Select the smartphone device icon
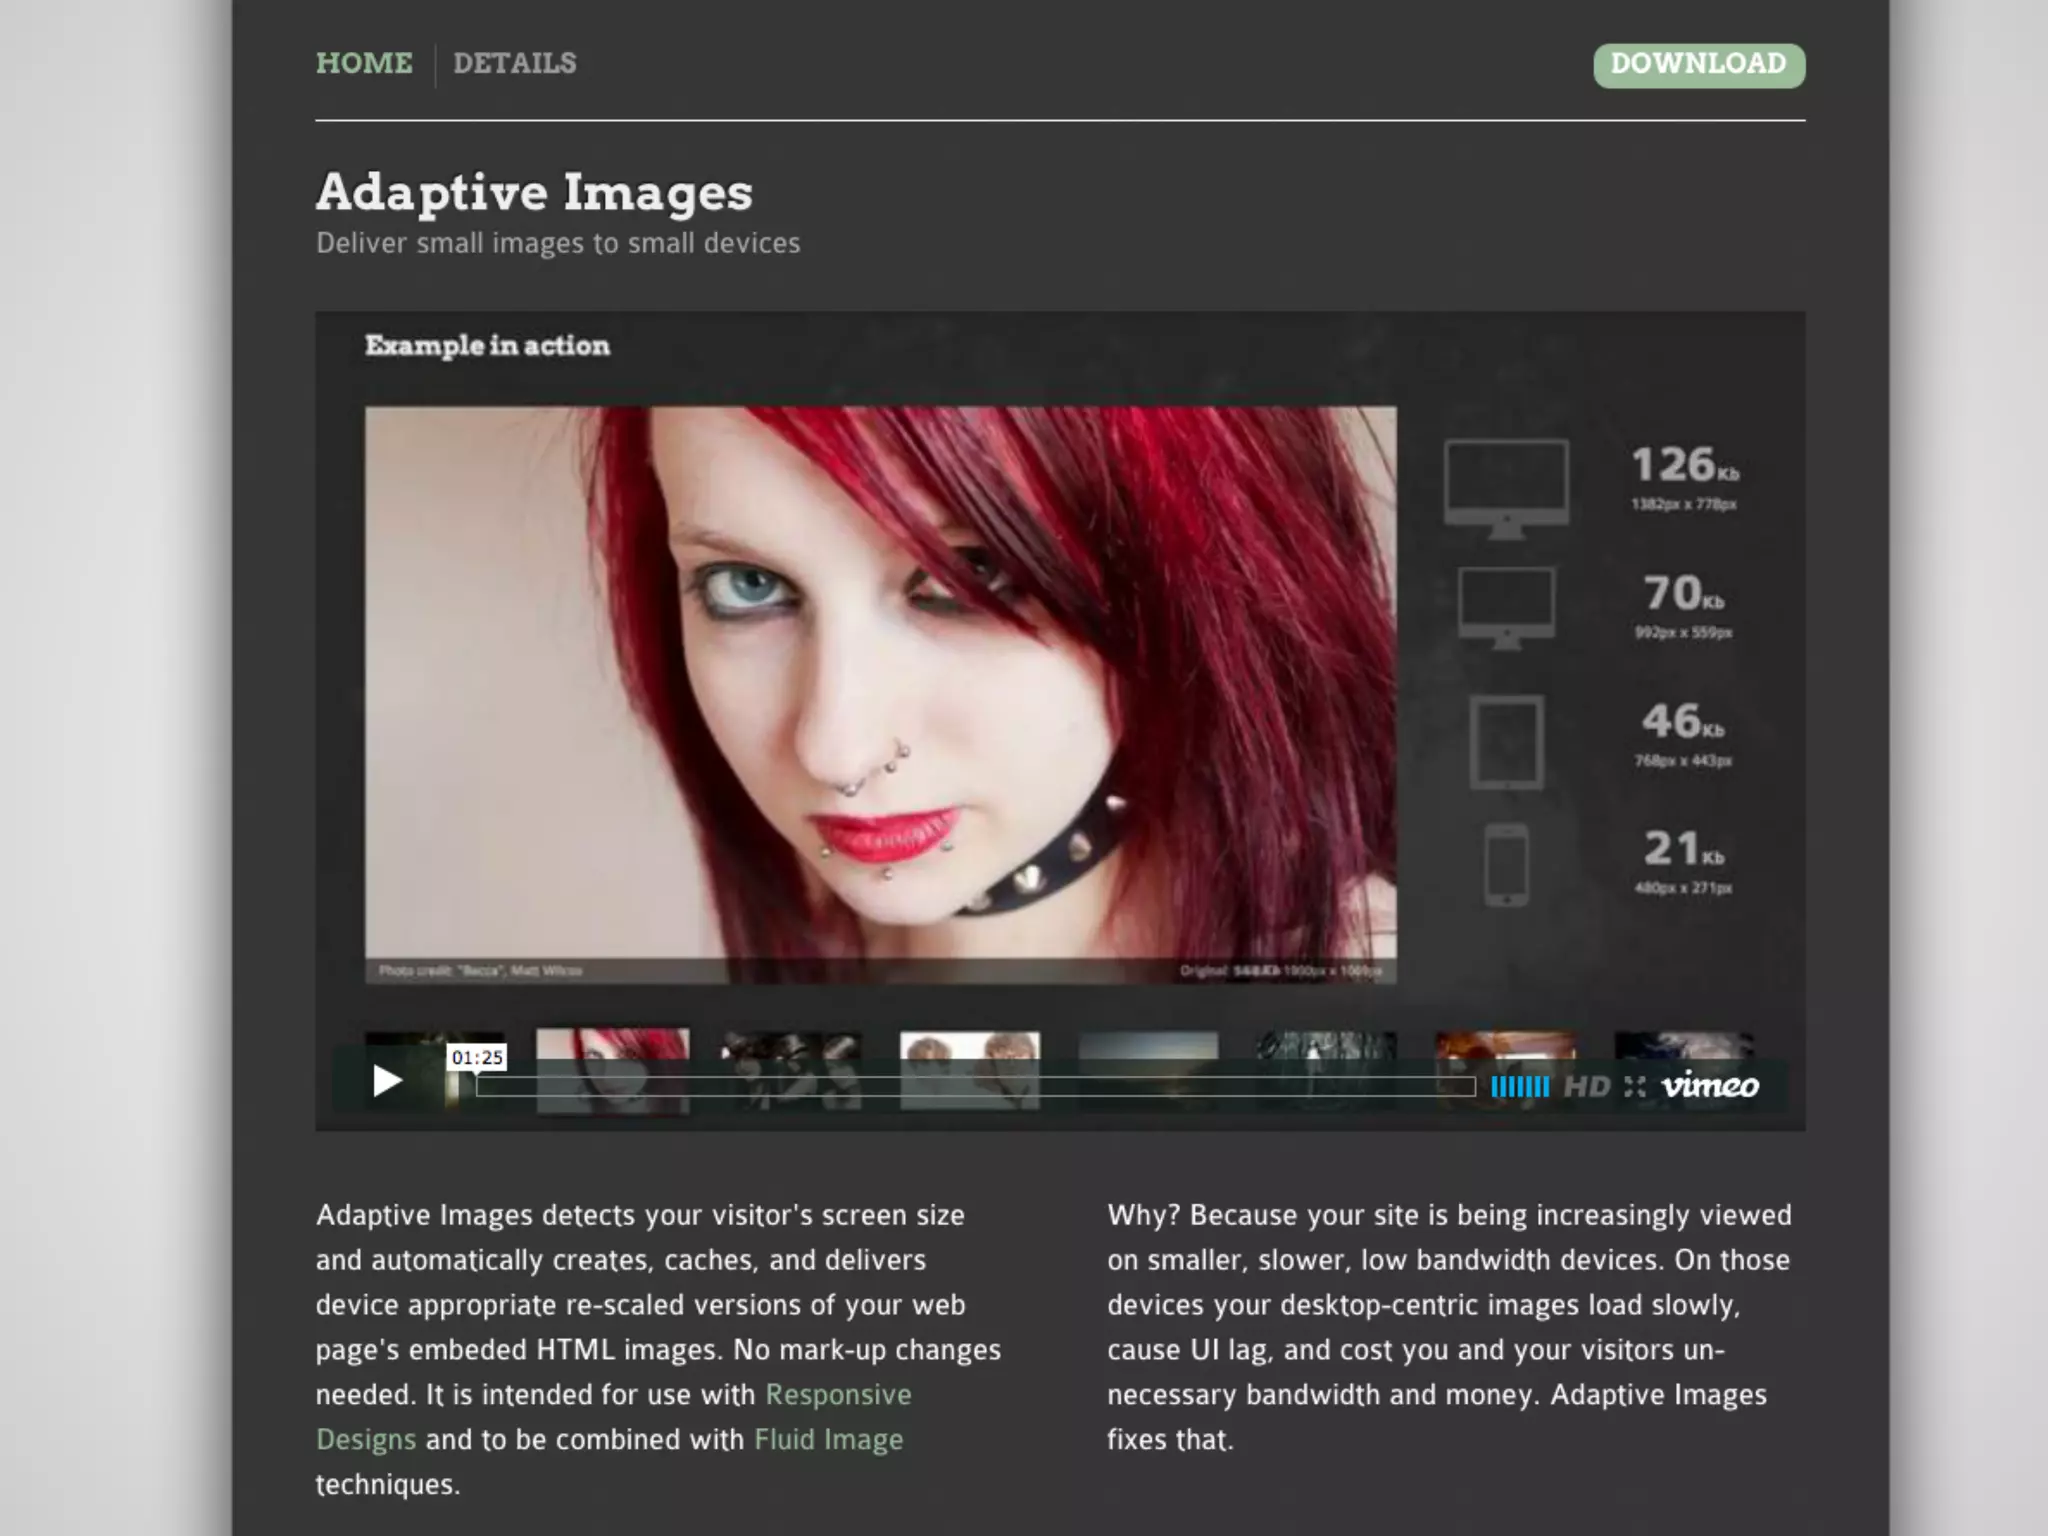This screenshot has height=1536, width=2048. click(1506, 864)
